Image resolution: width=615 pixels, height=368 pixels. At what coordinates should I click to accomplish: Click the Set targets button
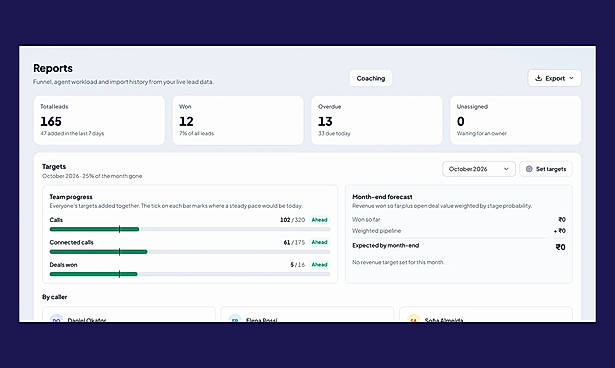coord(546,169)
